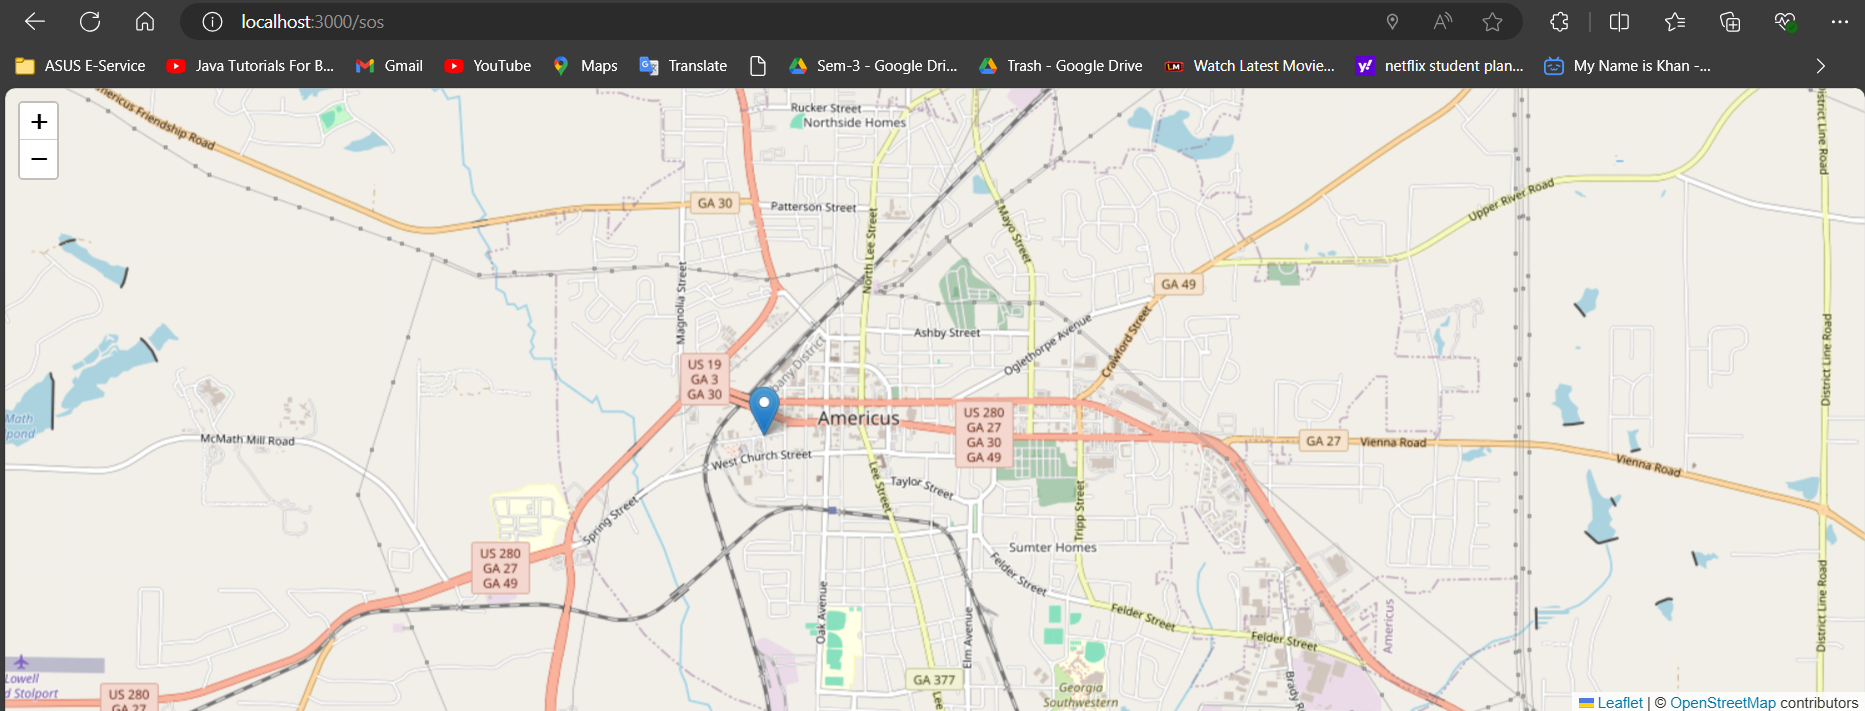Click the Americus city label
This screenshot has height=711, width=1865.
click(x=858, y=418)
